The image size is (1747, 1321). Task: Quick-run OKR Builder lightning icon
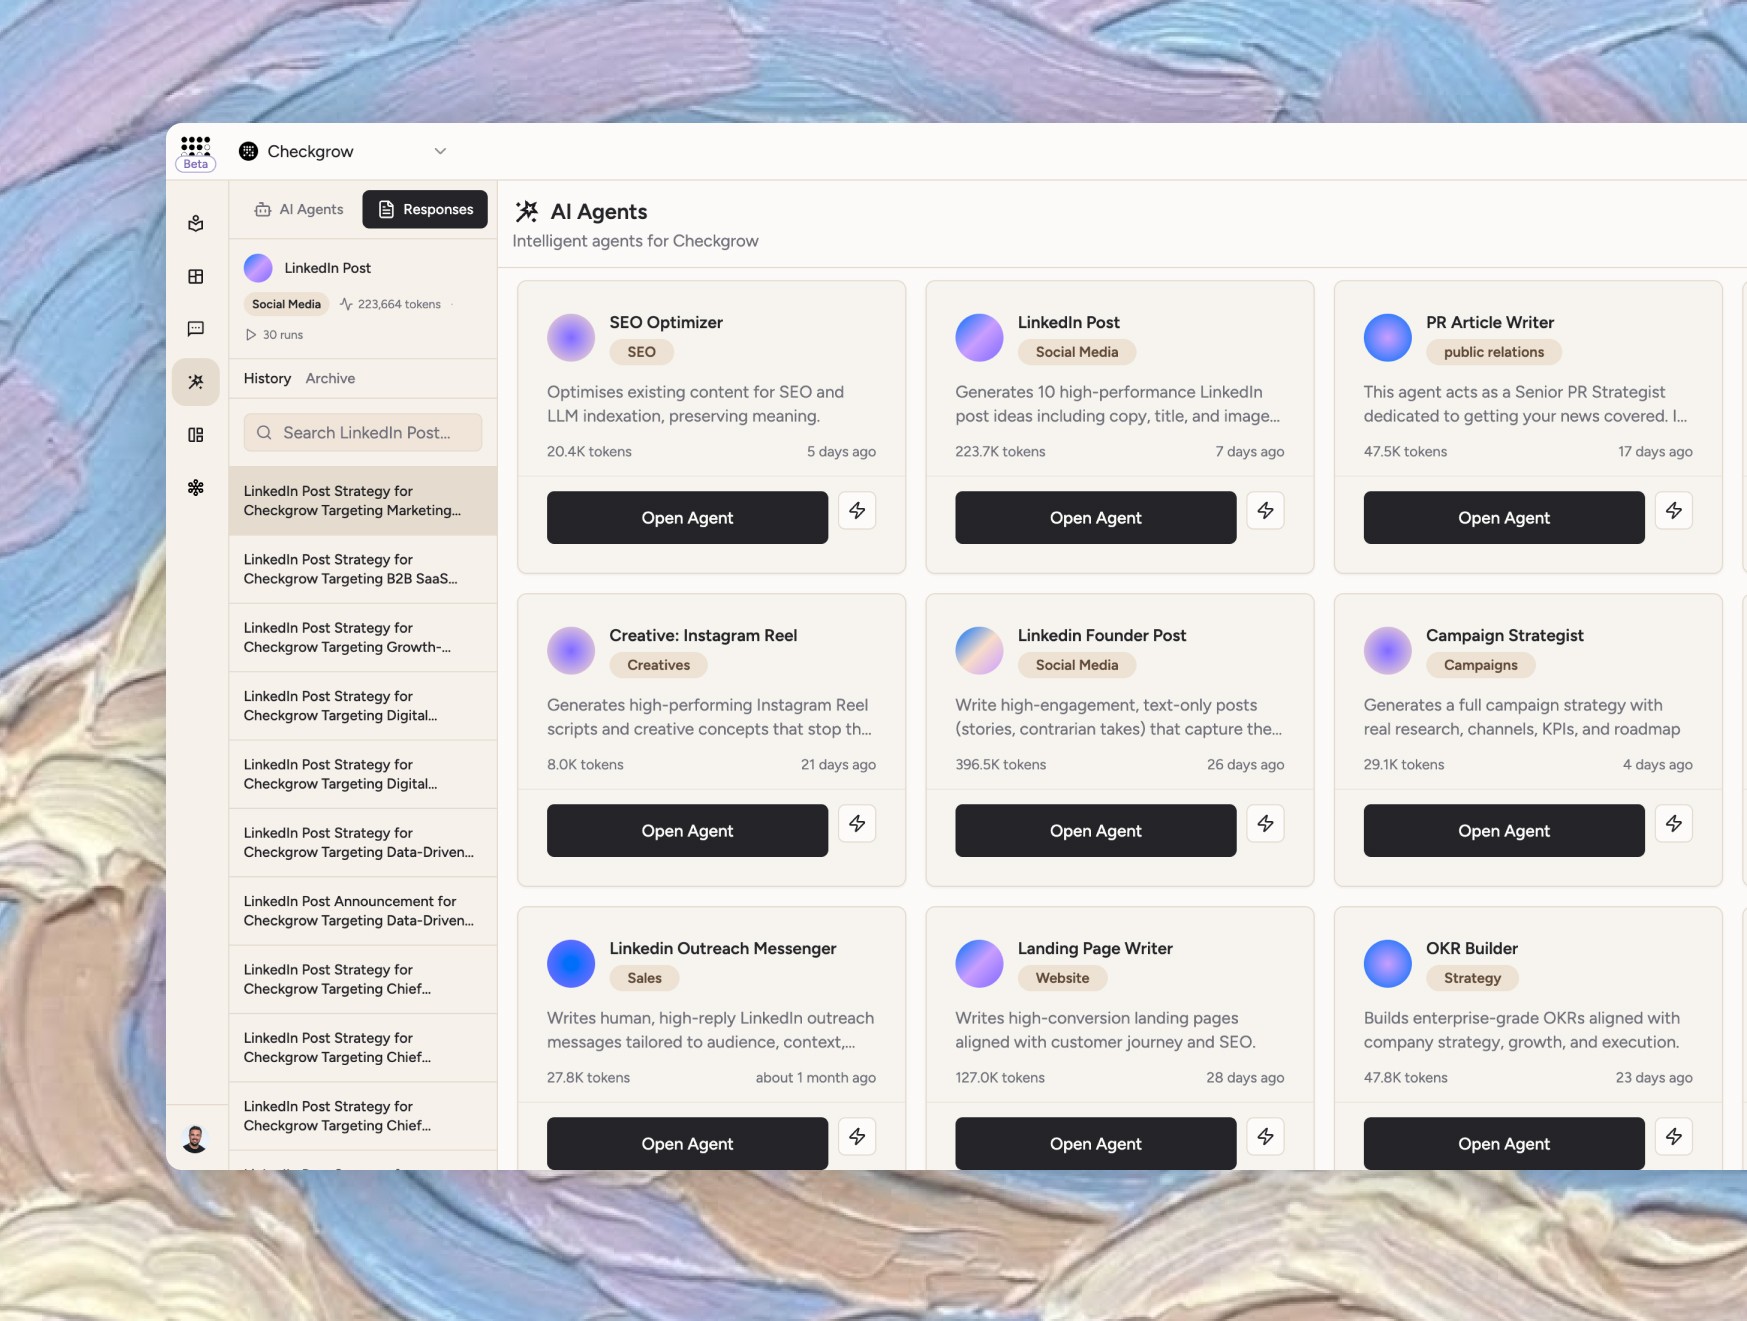(x=1674, y=1136)
